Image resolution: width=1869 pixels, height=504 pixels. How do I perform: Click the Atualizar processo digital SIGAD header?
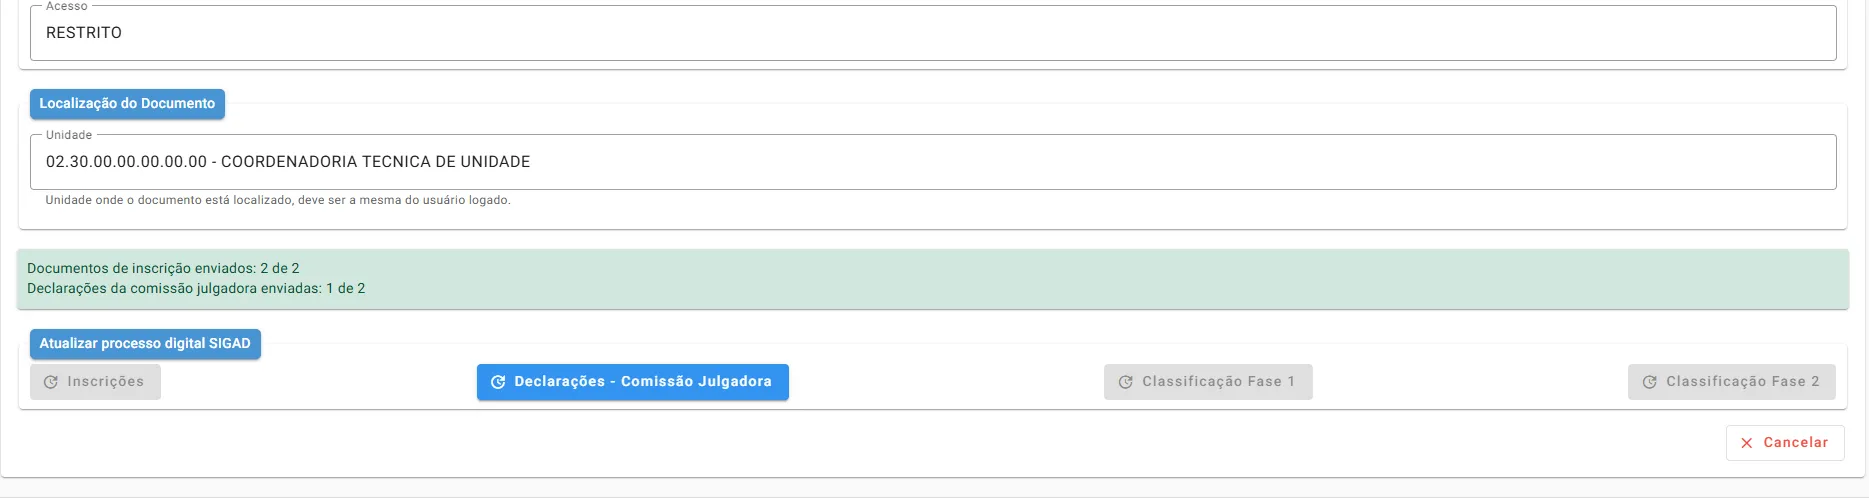[145, 344]
